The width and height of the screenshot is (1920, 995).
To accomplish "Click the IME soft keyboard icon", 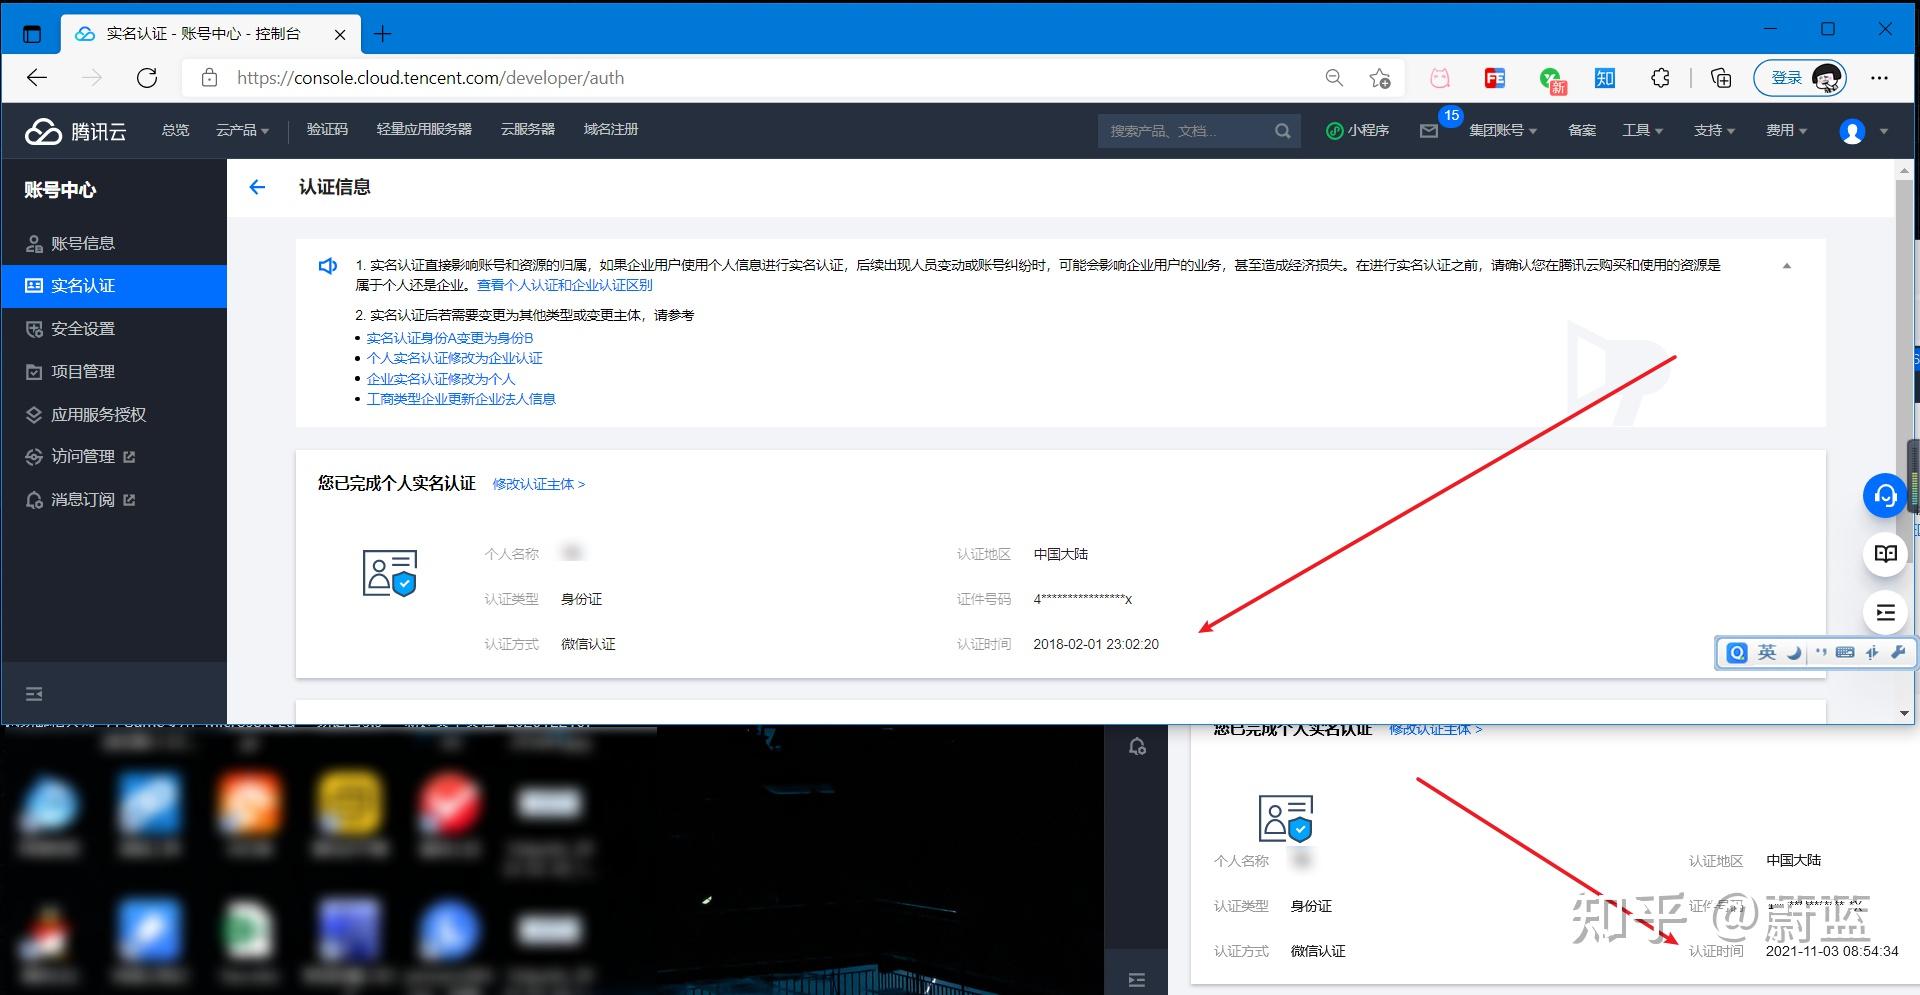I will point(1845,652).
